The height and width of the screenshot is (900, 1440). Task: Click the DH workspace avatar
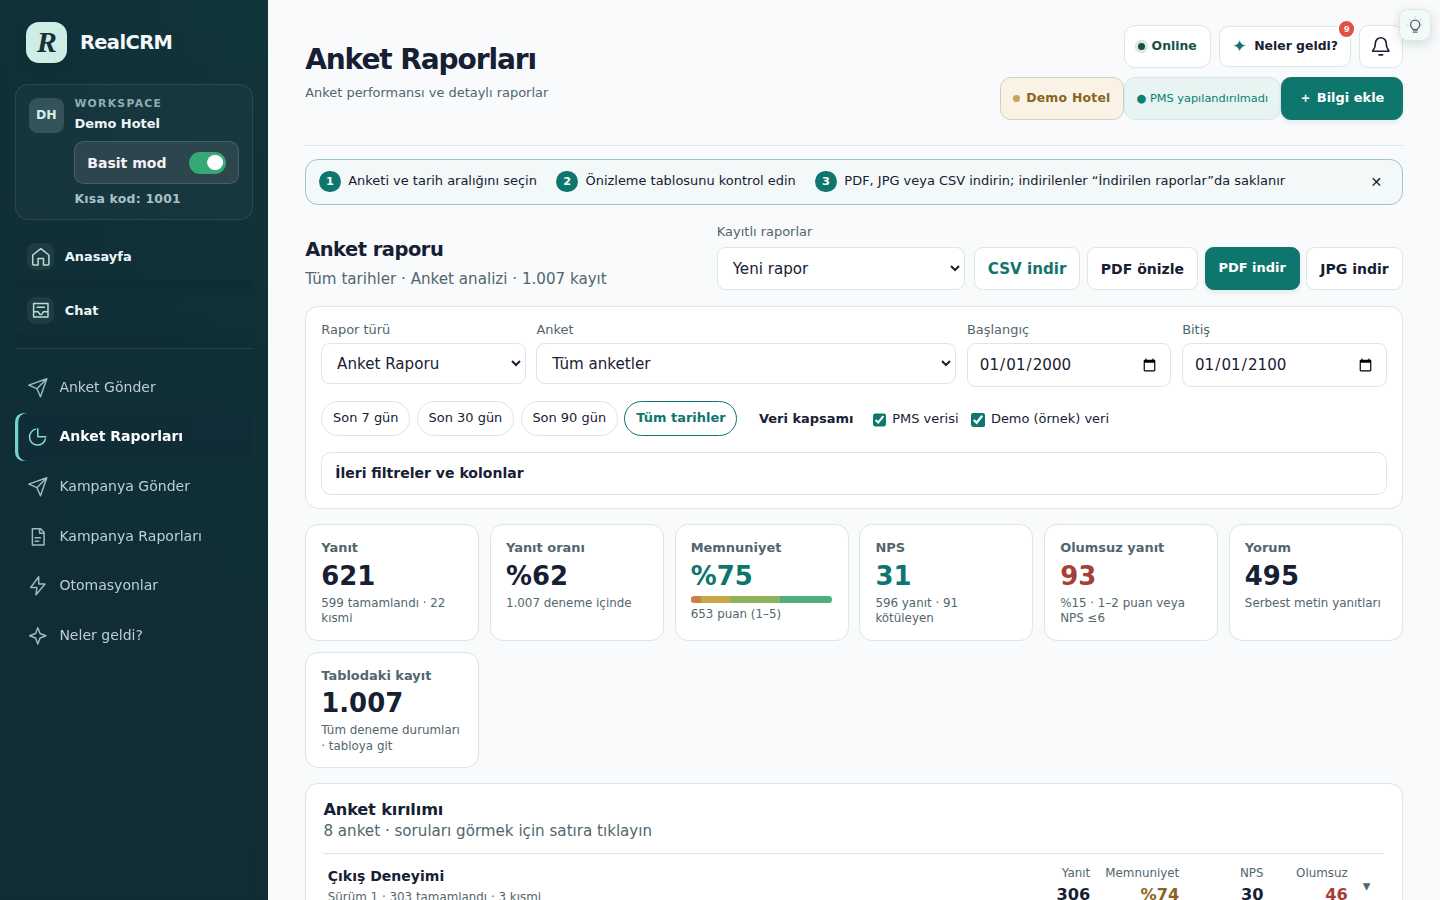tap(46, 115)
